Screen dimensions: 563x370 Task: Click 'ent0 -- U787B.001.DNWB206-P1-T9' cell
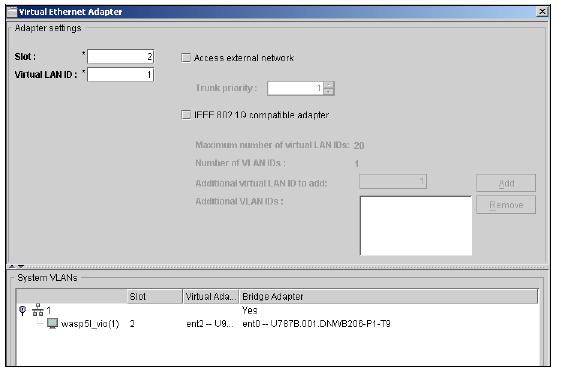coord(316,324)
